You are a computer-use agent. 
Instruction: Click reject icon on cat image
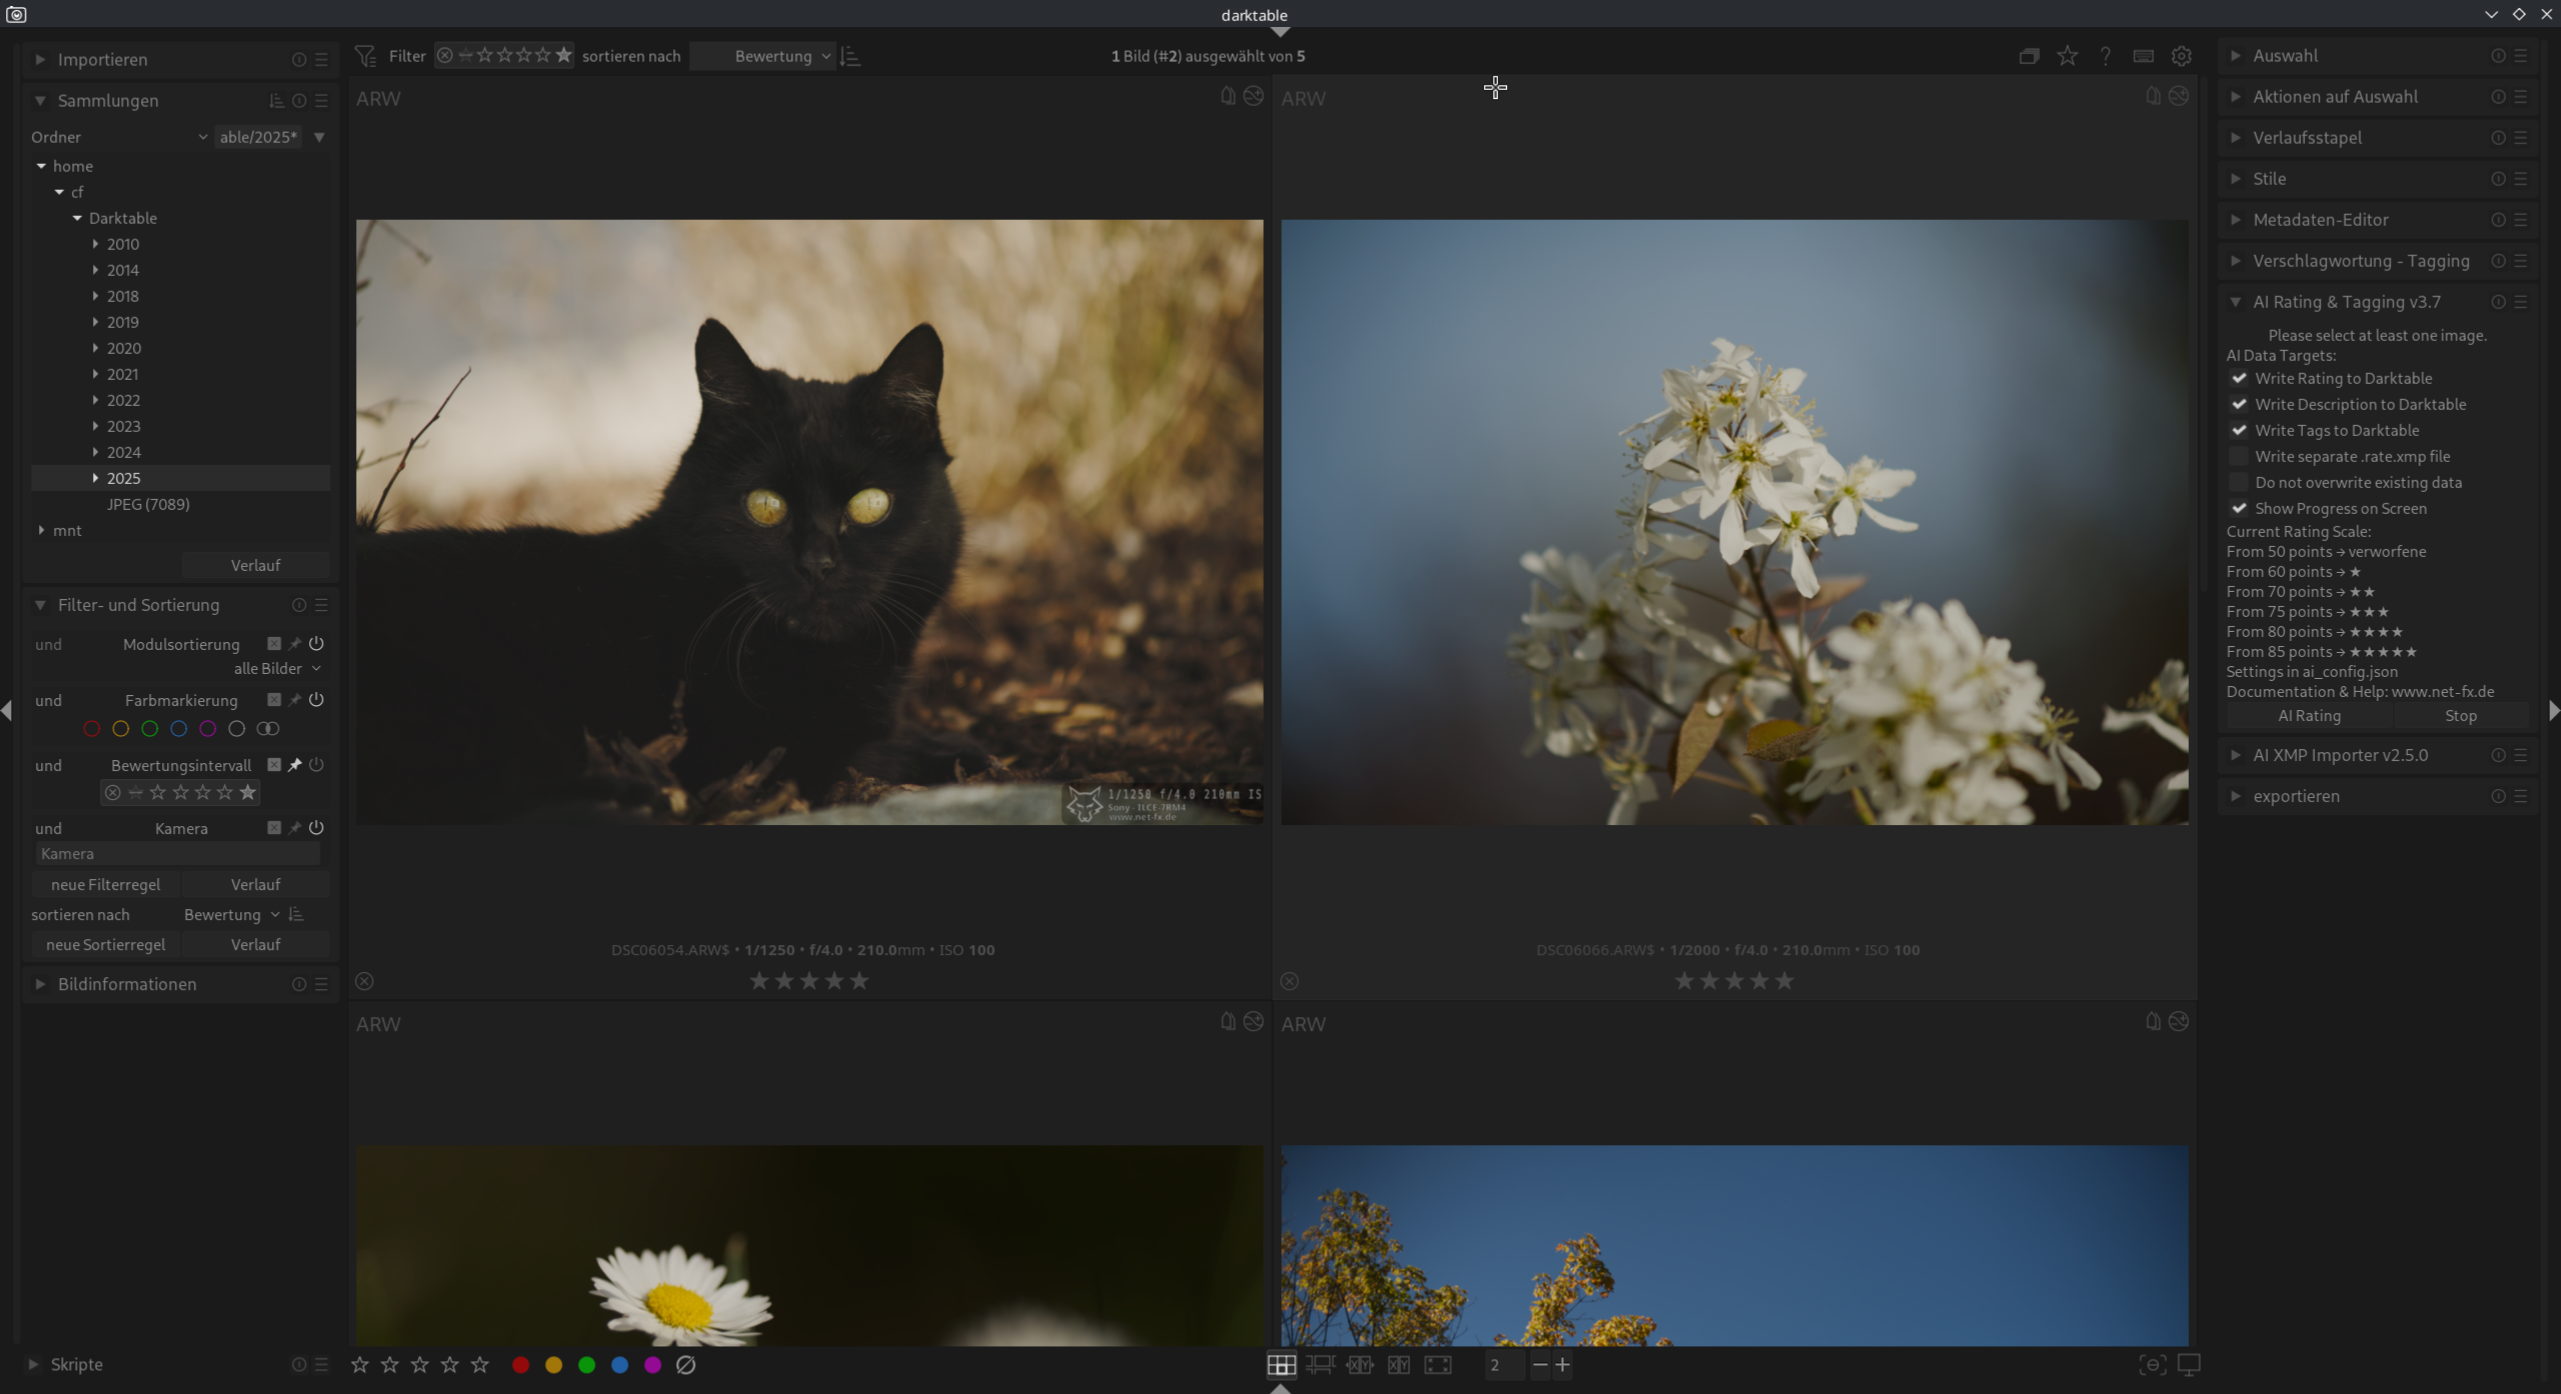365,981
